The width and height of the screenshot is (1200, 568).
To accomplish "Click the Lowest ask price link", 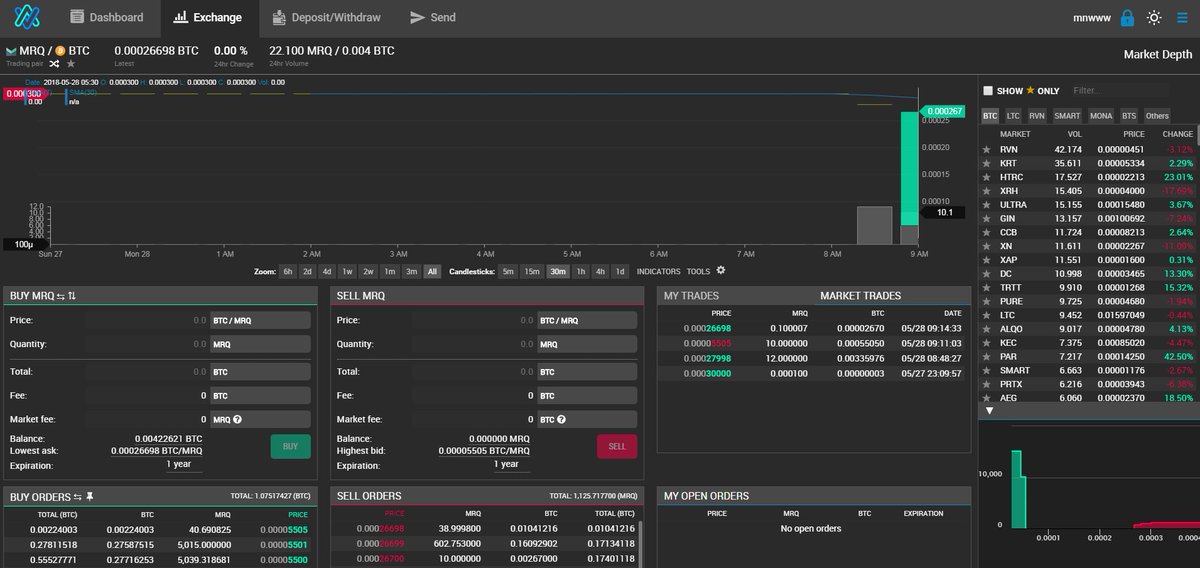I will 157,451.
